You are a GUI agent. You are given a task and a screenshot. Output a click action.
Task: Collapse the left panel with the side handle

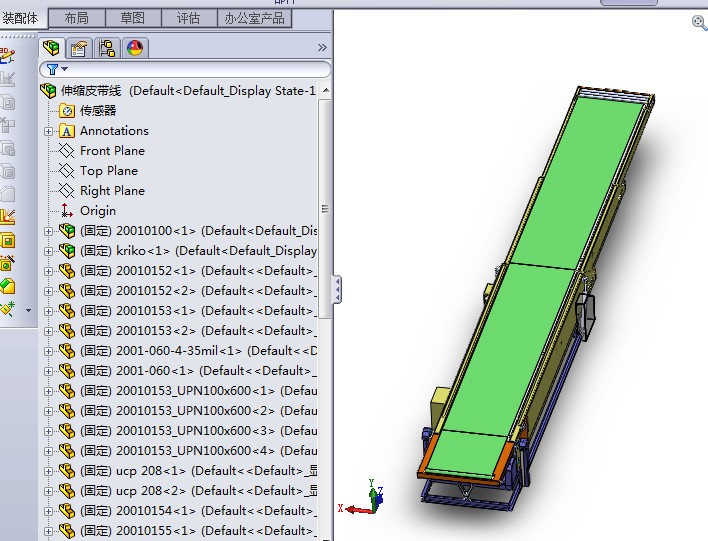[x=337, y=289]
